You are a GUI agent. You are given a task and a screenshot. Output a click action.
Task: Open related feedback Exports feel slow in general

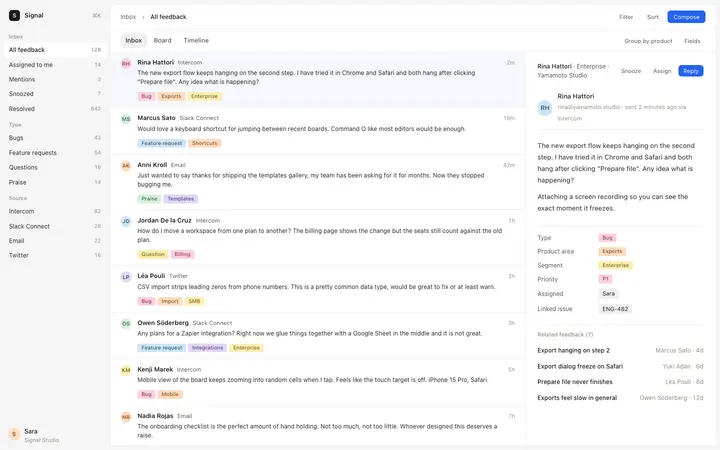620,398
